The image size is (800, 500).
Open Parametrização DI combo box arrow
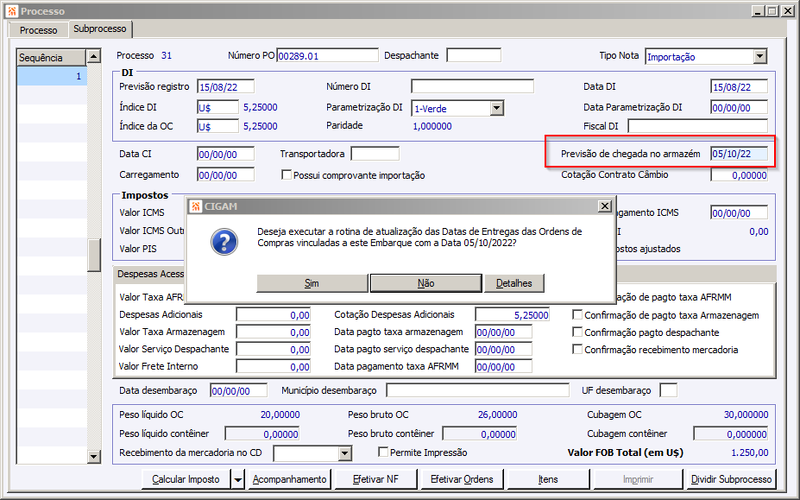pos(496,108)
